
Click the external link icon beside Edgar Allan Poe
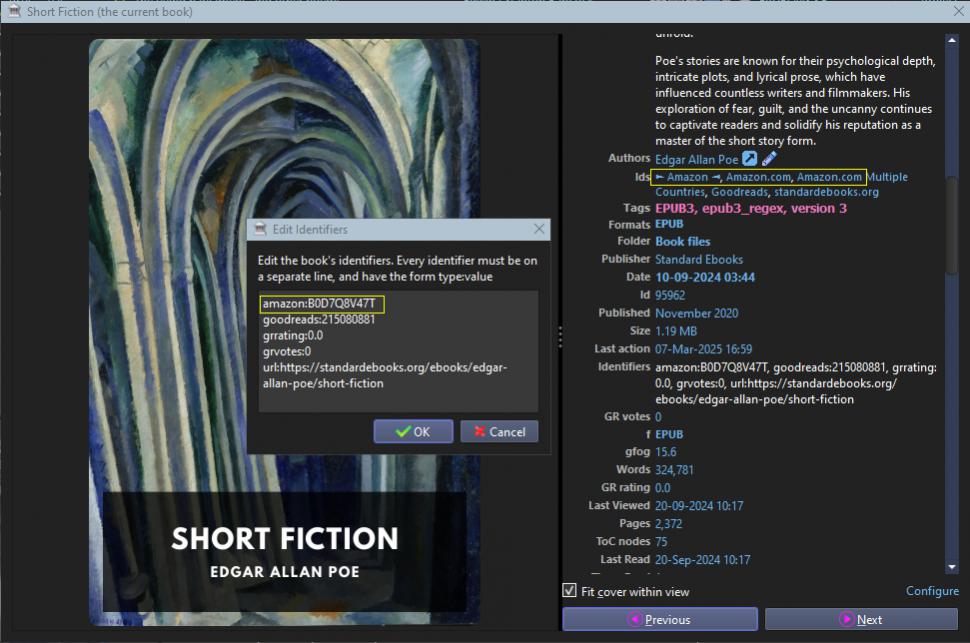pyautogui.click(x=749, y=159)
